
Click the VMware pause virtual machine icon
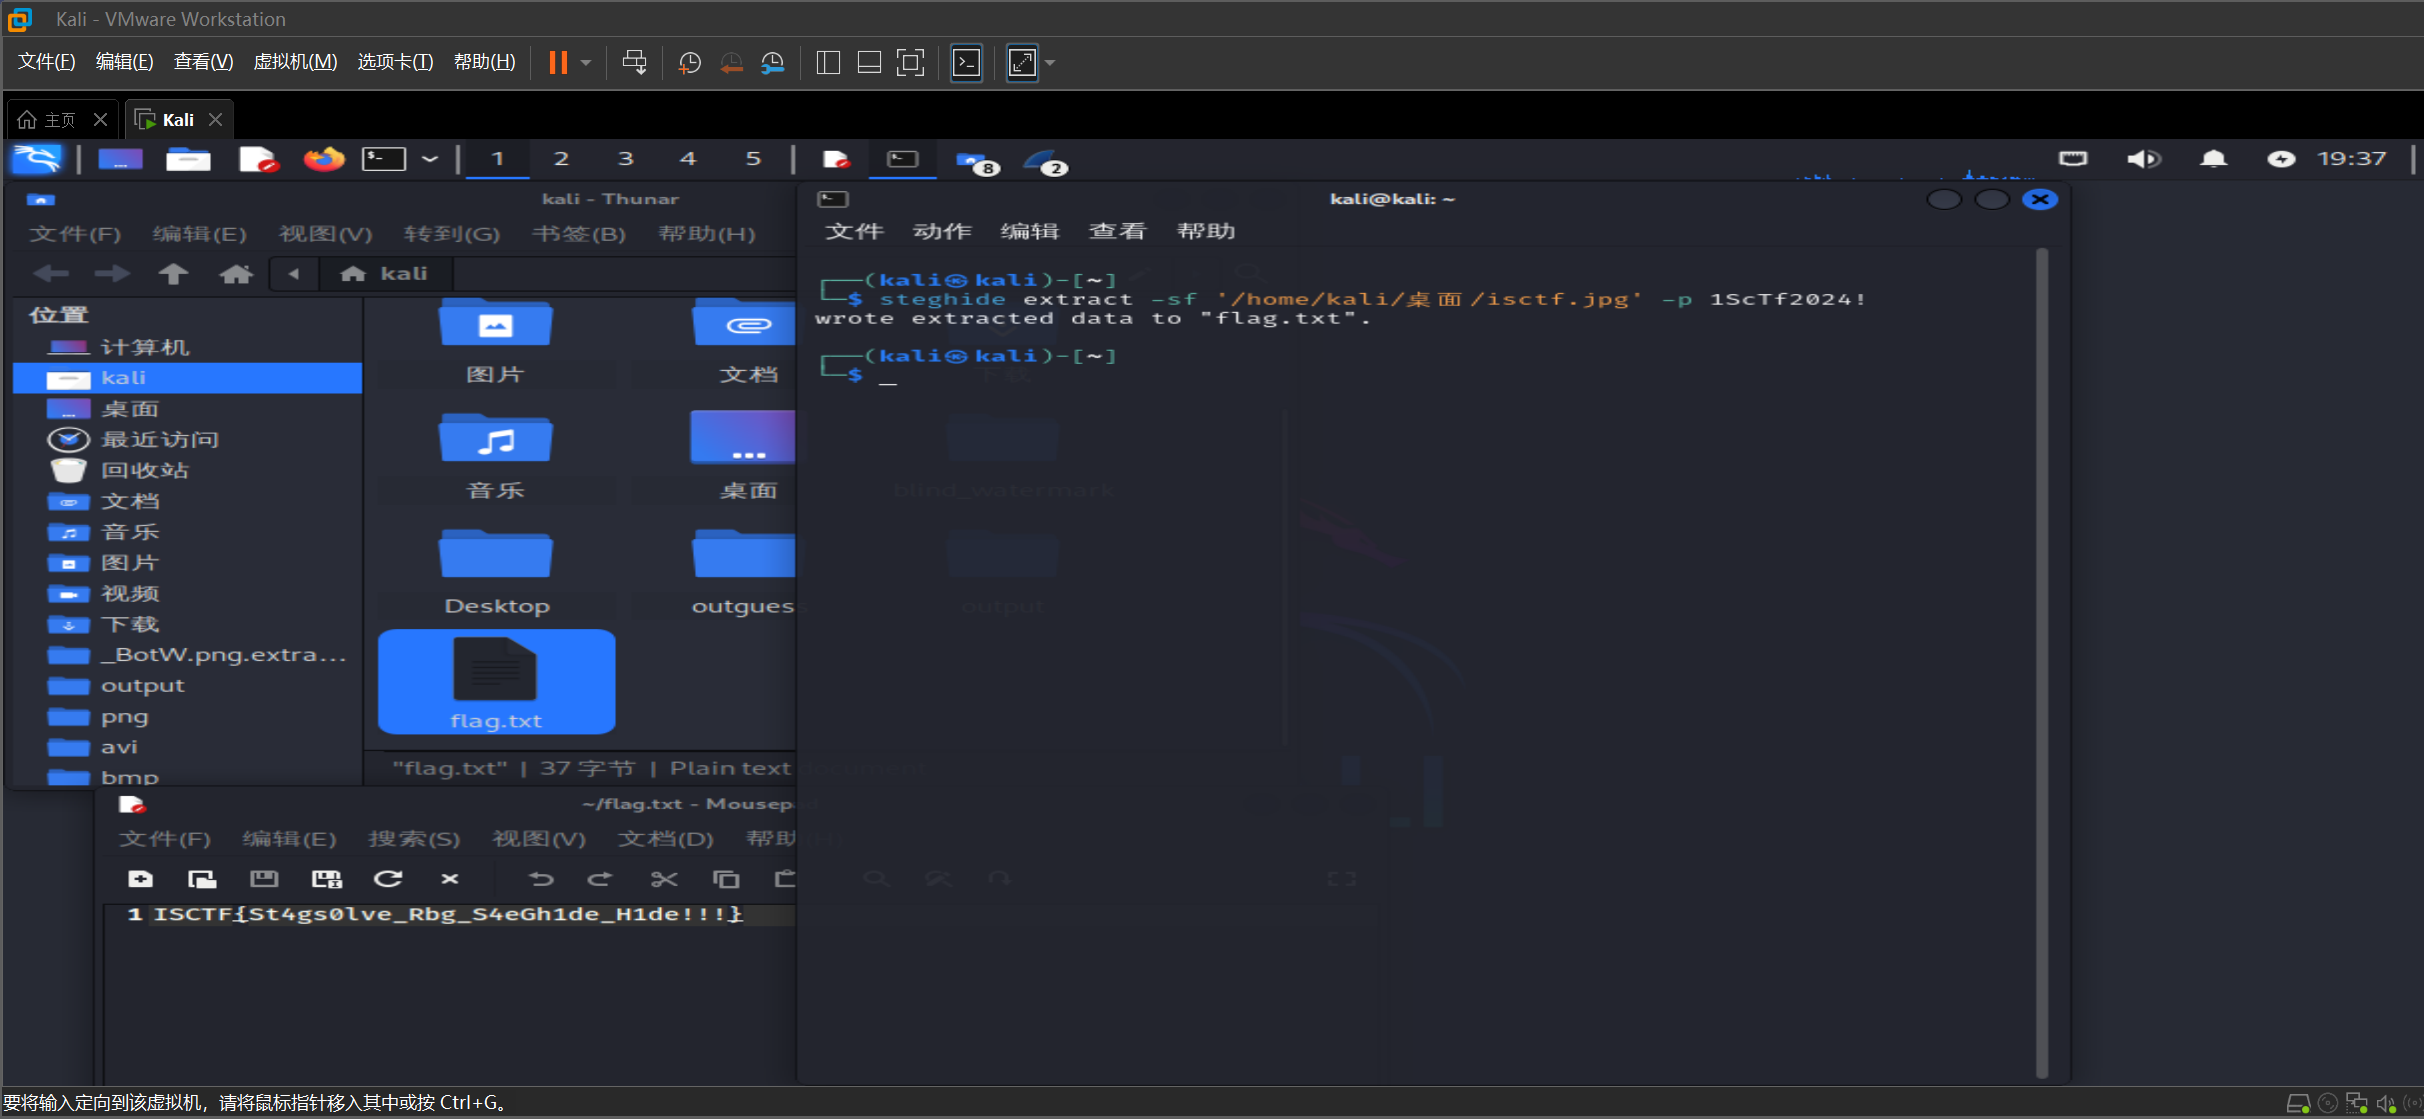(x=558, y=63)
